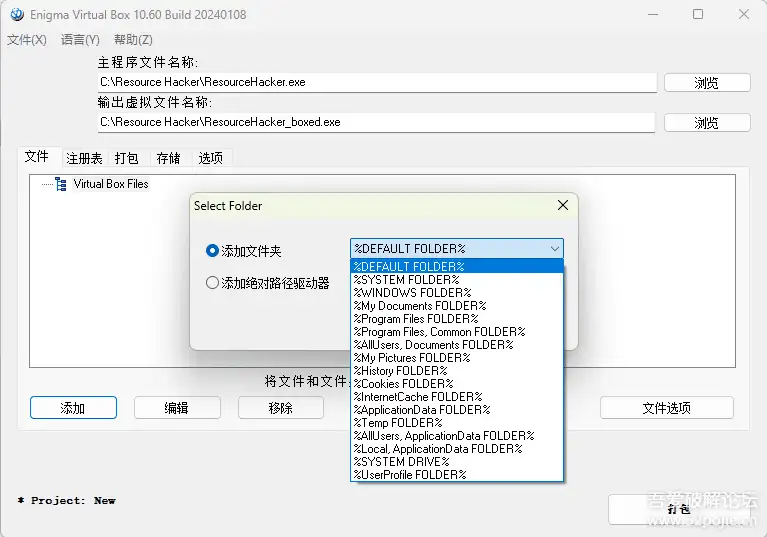
Task: Click 浏览 next to main program file
Action: tap(707, 83)
